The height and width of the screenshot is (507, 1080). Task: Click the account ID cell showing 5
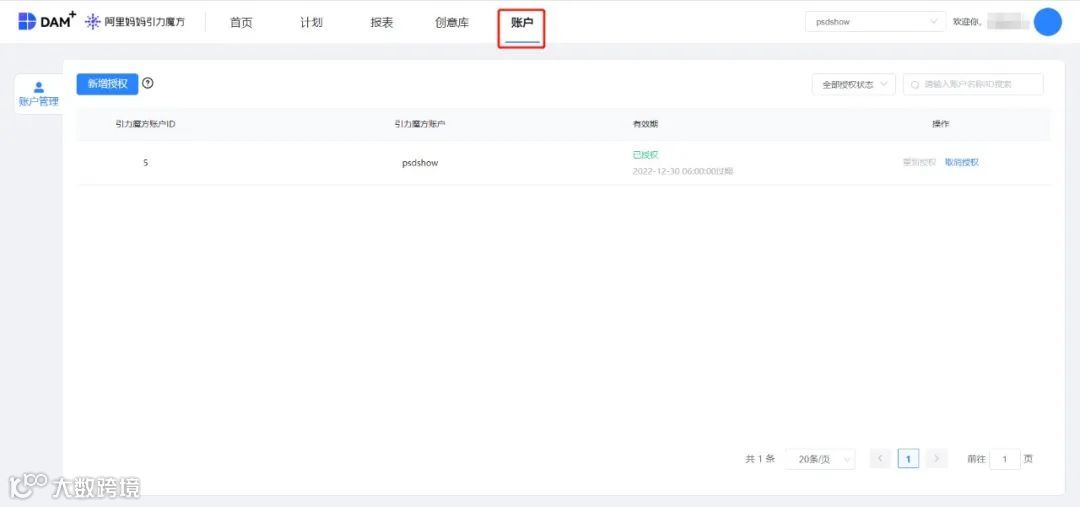pyautogui.click(x=145, y=163)
